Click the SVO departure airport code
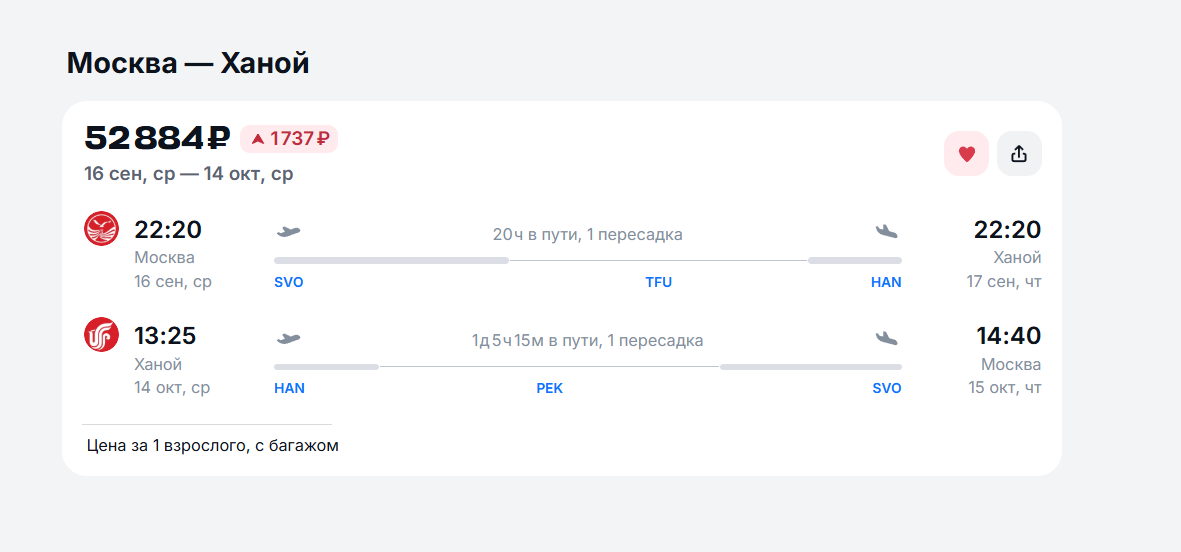 289,282
